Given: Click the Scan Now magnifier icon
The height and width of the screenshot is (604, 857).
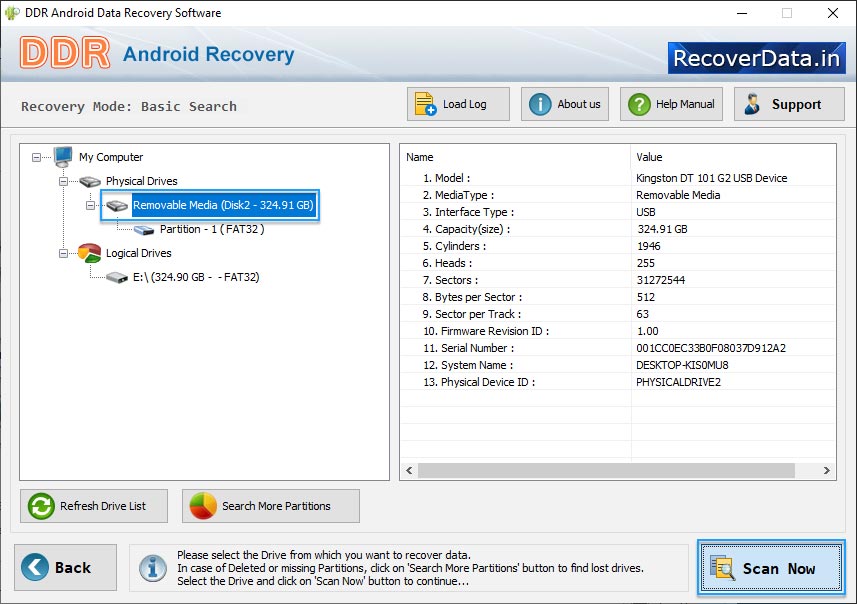Looking at the screenshot, I should 722,567.
